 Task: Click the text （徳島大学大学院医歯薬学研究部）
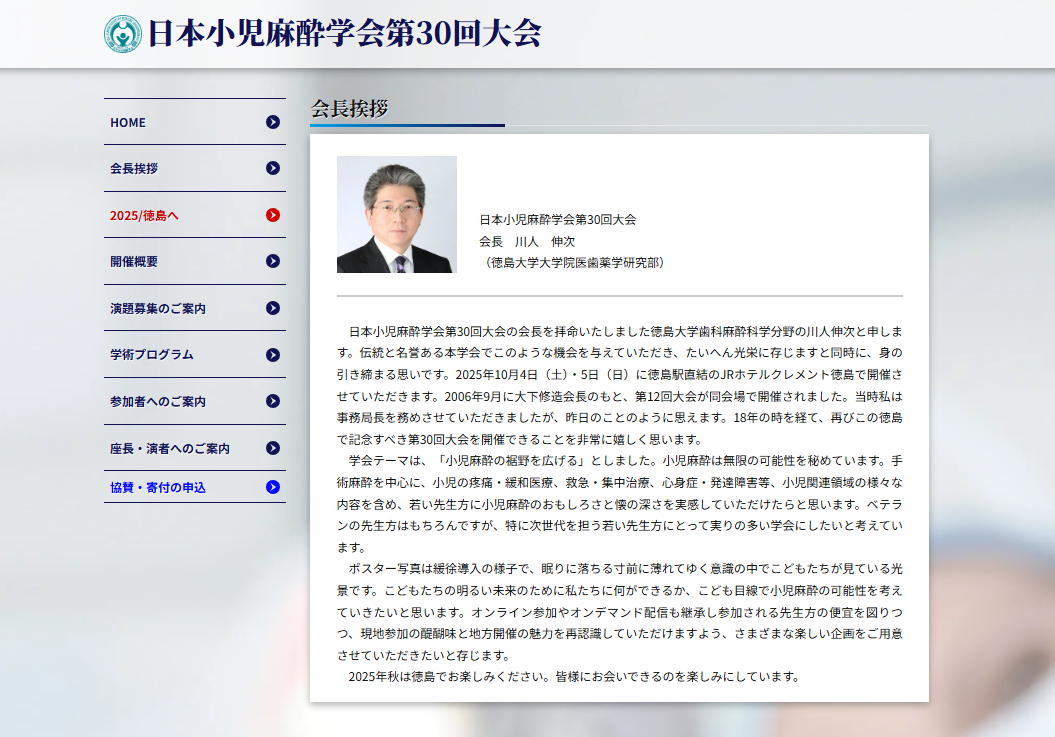574,262
